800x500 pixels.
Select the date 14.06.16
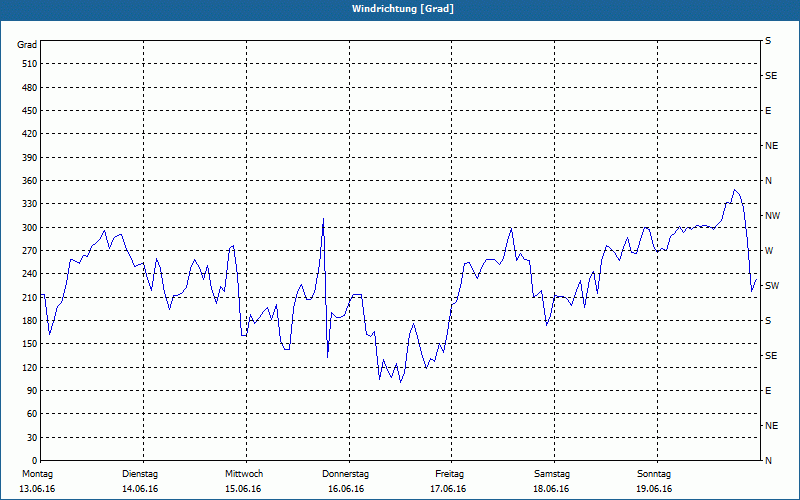point(140,489)
